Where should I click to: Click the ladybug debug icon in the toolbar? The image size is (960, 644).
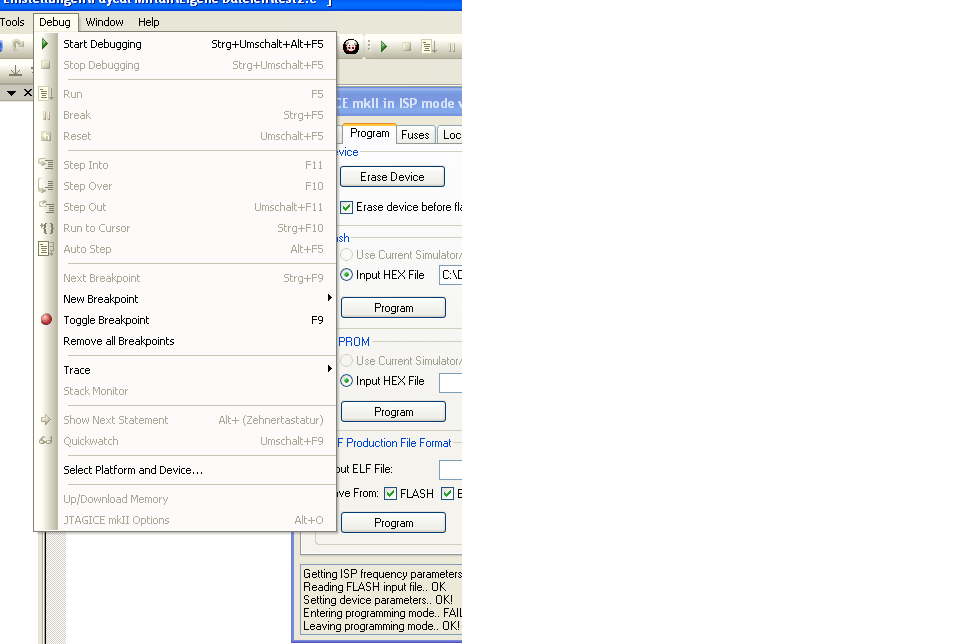pos(351,47)
